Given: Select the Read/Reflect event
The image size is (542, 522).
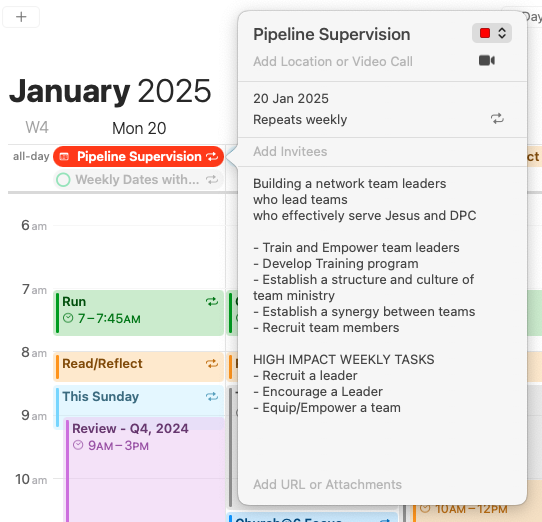Looking at the screenshot, I should pyautogui.click(x=139, y=366).
